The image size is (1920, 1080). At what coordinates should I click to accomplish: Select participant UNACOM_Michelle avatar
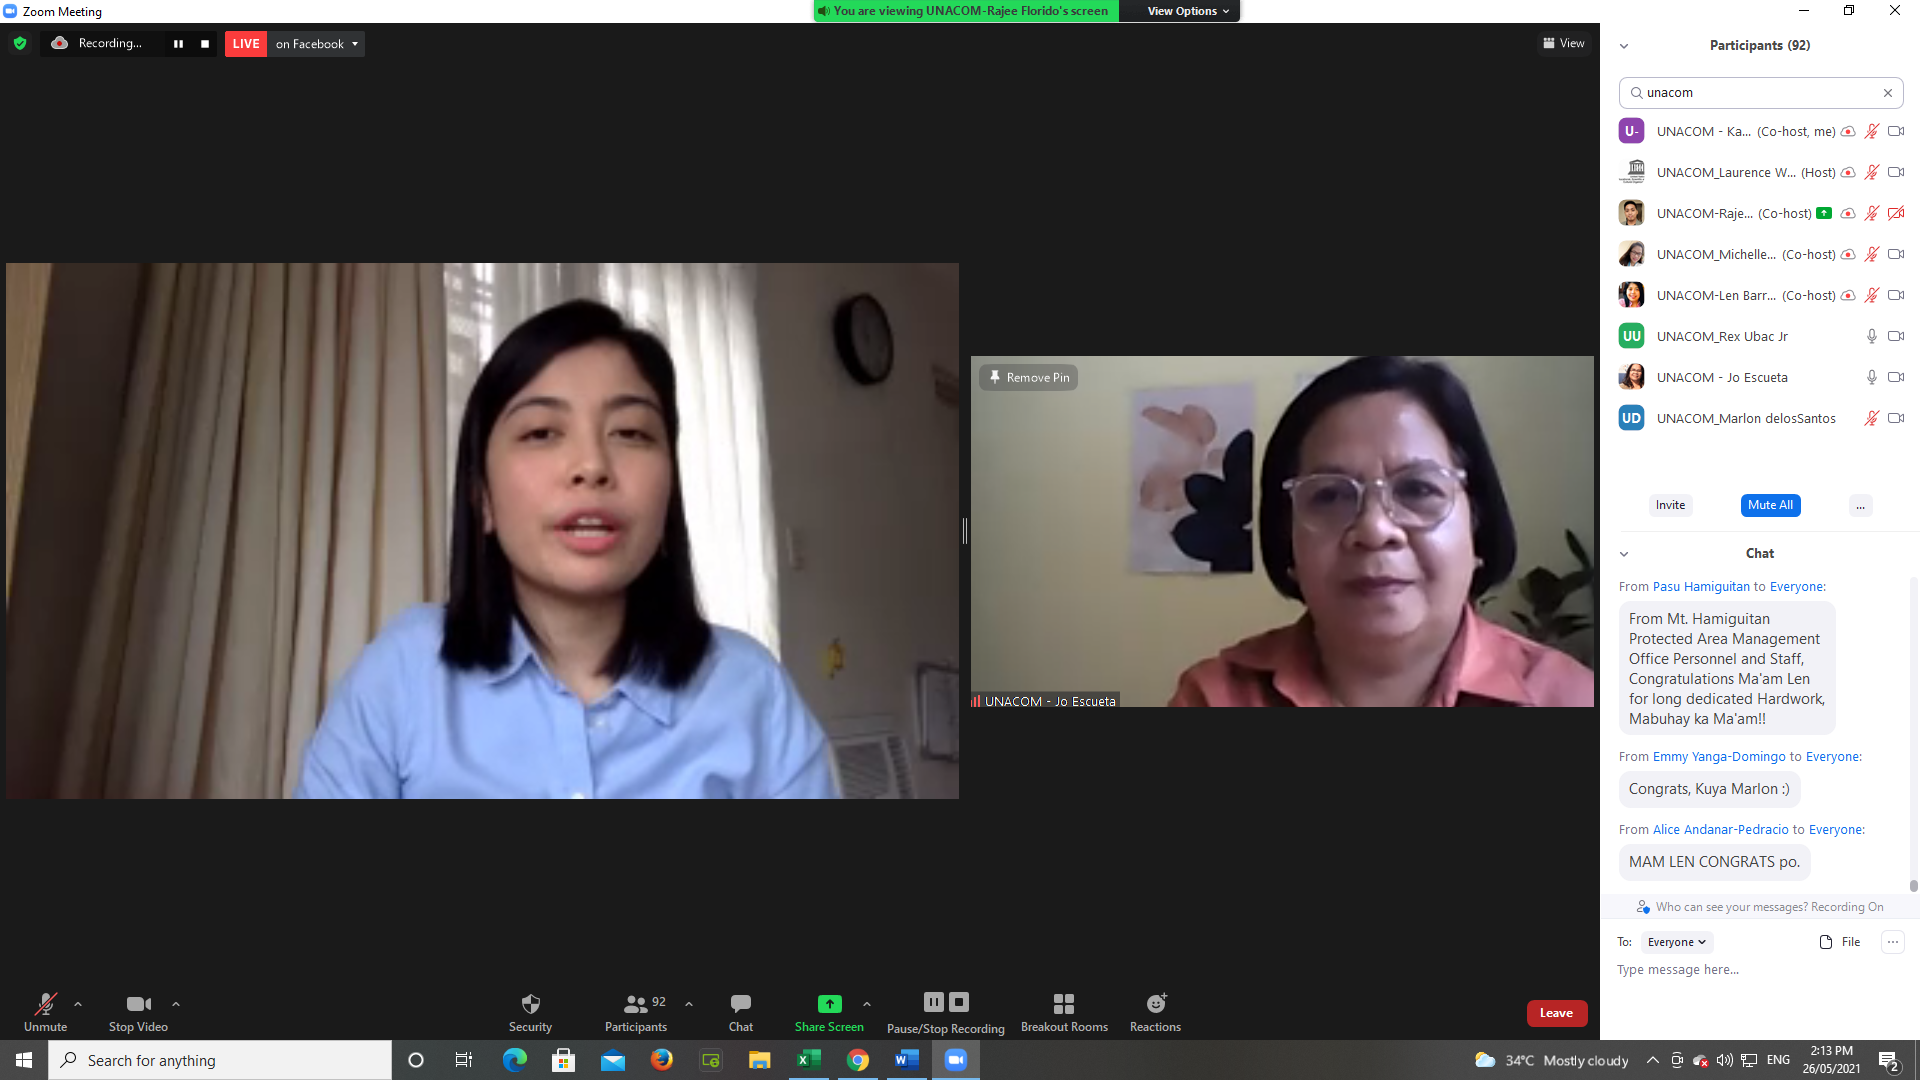(1631, 254)
